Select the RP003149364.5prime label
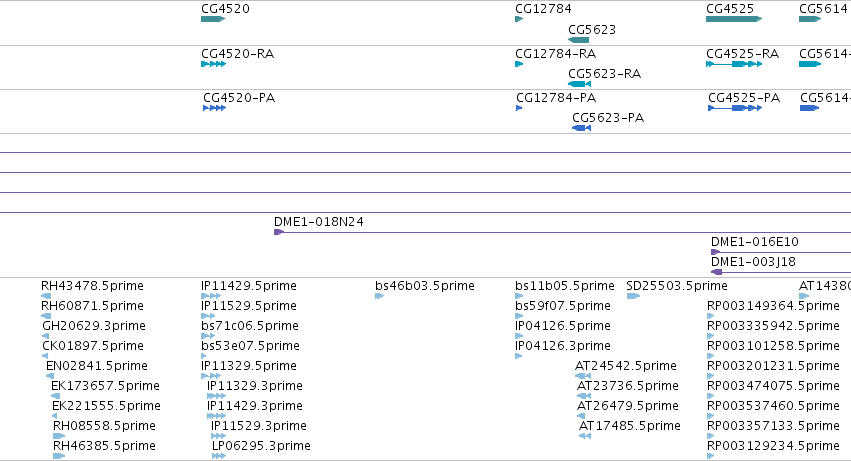The width and height of the screenshot is (851, 461). pyautogui.click(x=773, y=306)
